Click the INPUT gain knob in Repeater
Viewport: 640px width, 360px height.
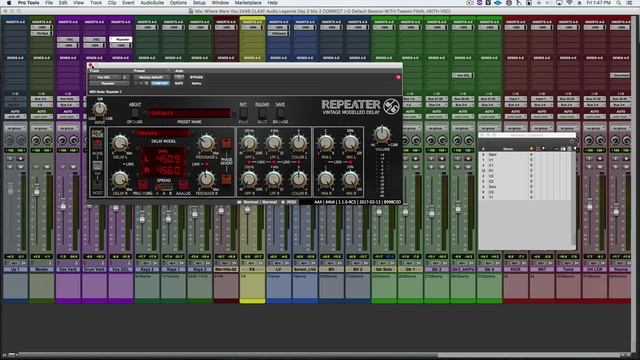click(100, 109)
